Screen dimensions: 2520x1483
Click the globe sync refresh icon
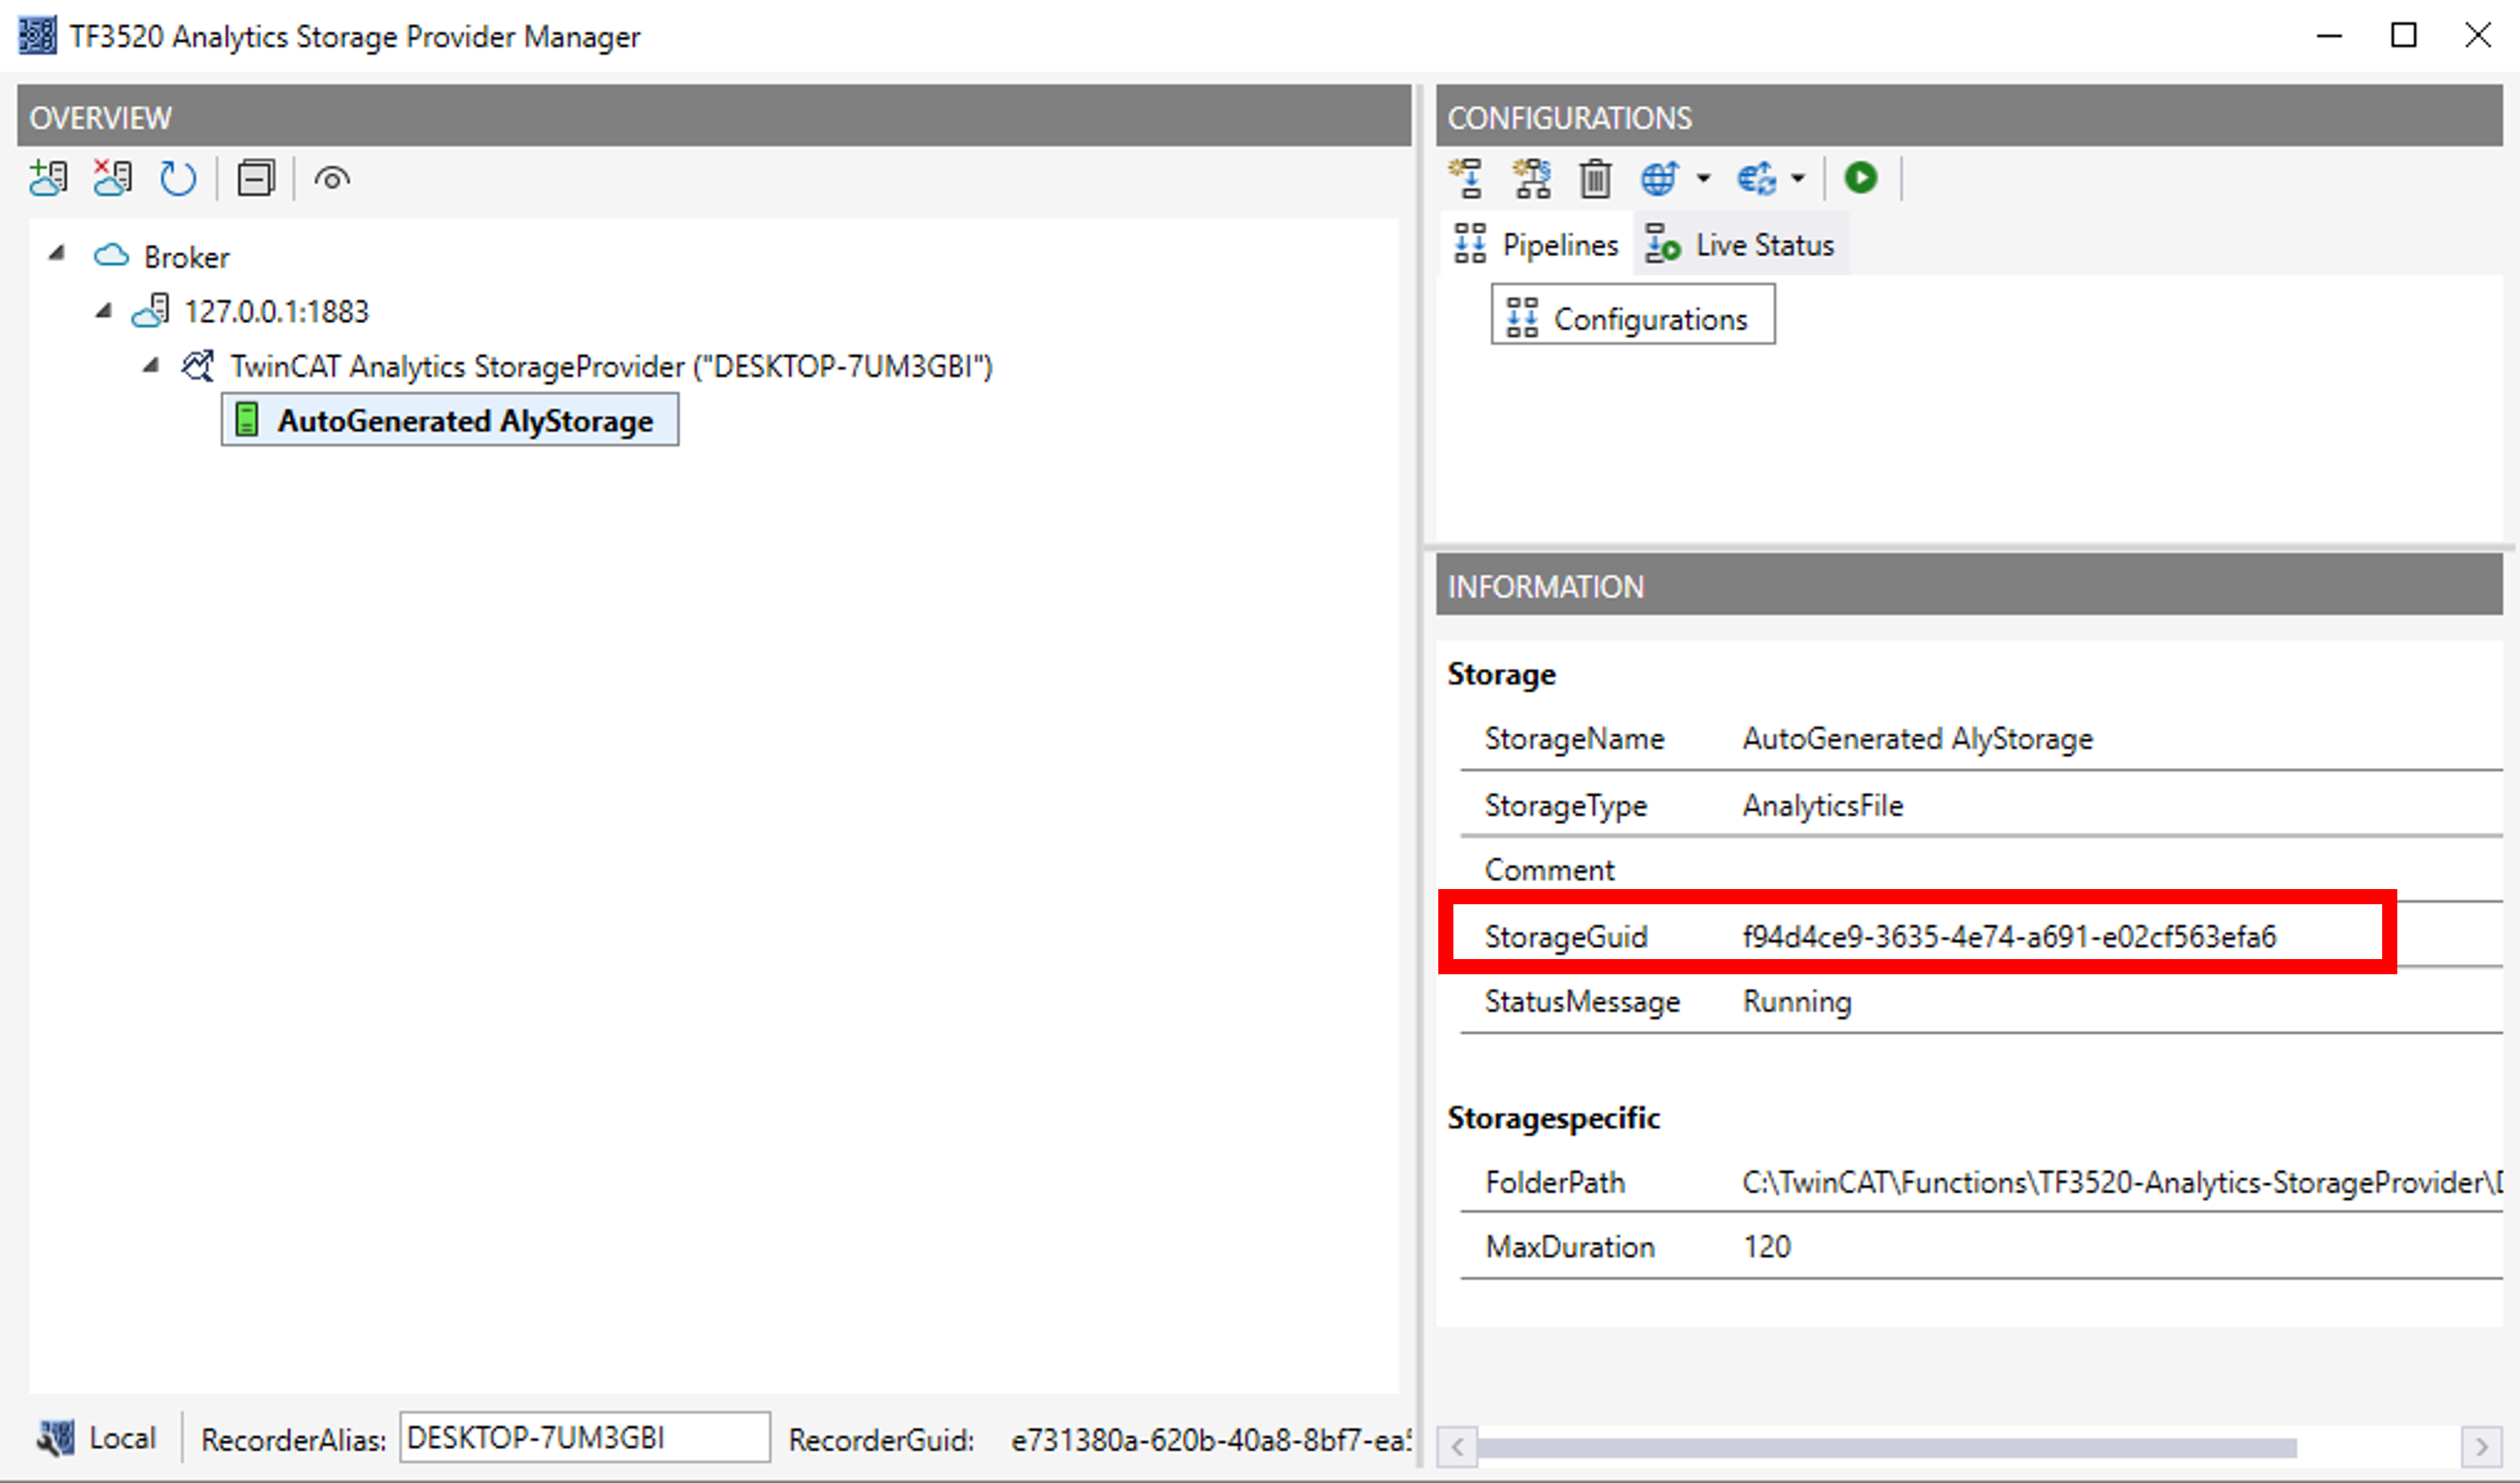coord(1757,178)
